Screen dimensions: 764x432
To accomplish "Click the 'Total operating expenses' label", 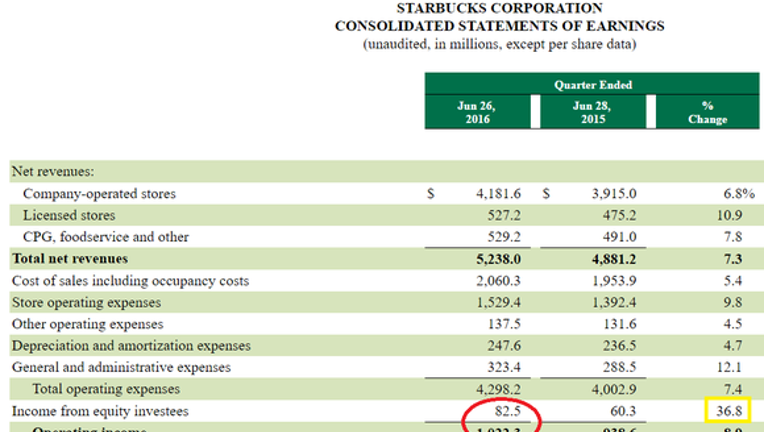I will coord(106,389).
